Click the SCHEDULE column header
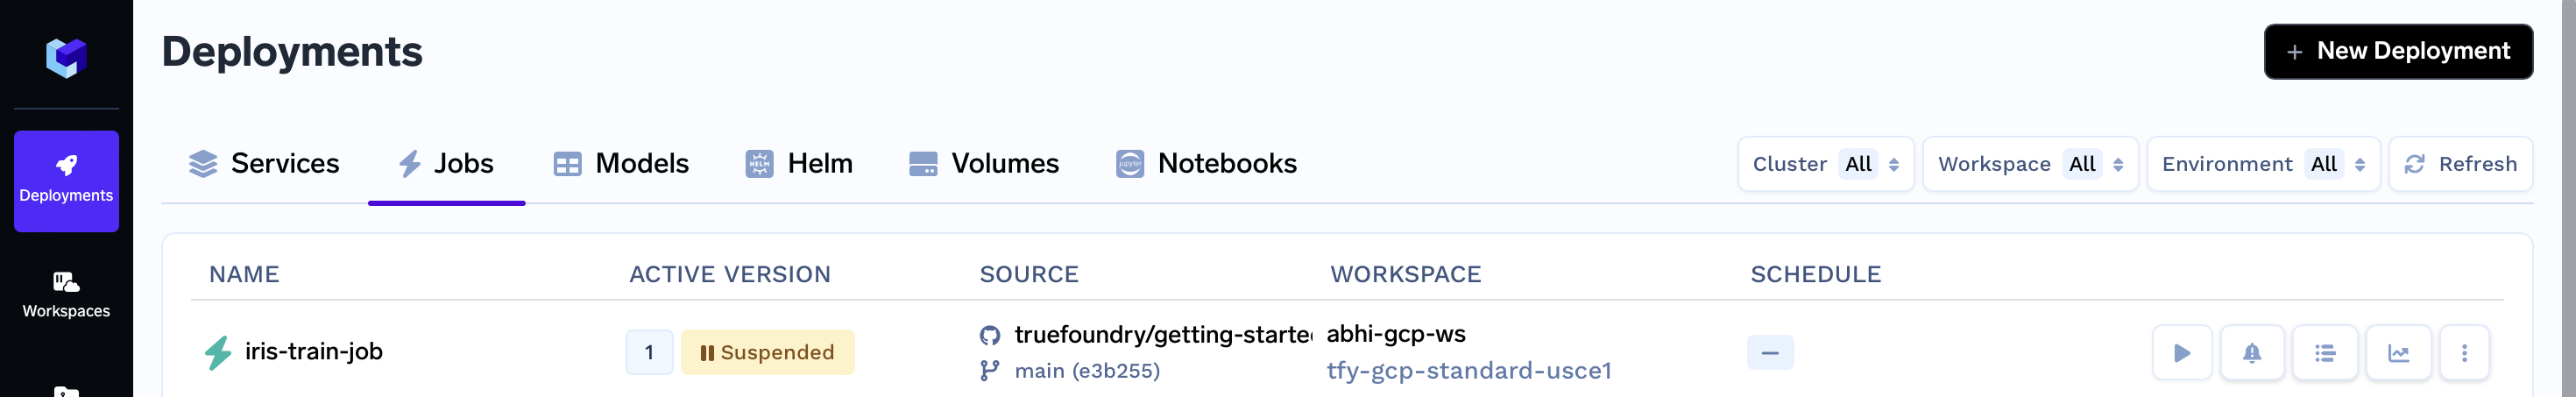The width and height of the screenshot is (2576, 397). (1816, 275)
